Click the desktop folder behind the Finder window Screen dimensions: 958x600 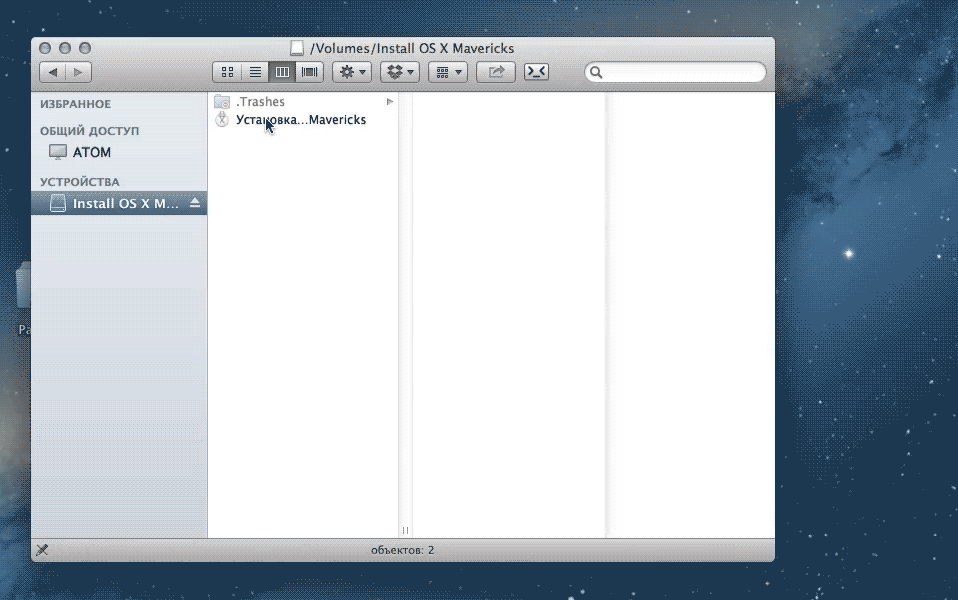(23, 286)
